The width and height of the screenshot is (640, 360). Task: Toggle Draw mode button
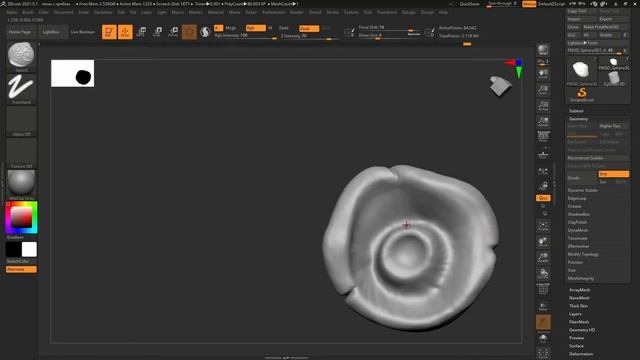pos(125,32)
